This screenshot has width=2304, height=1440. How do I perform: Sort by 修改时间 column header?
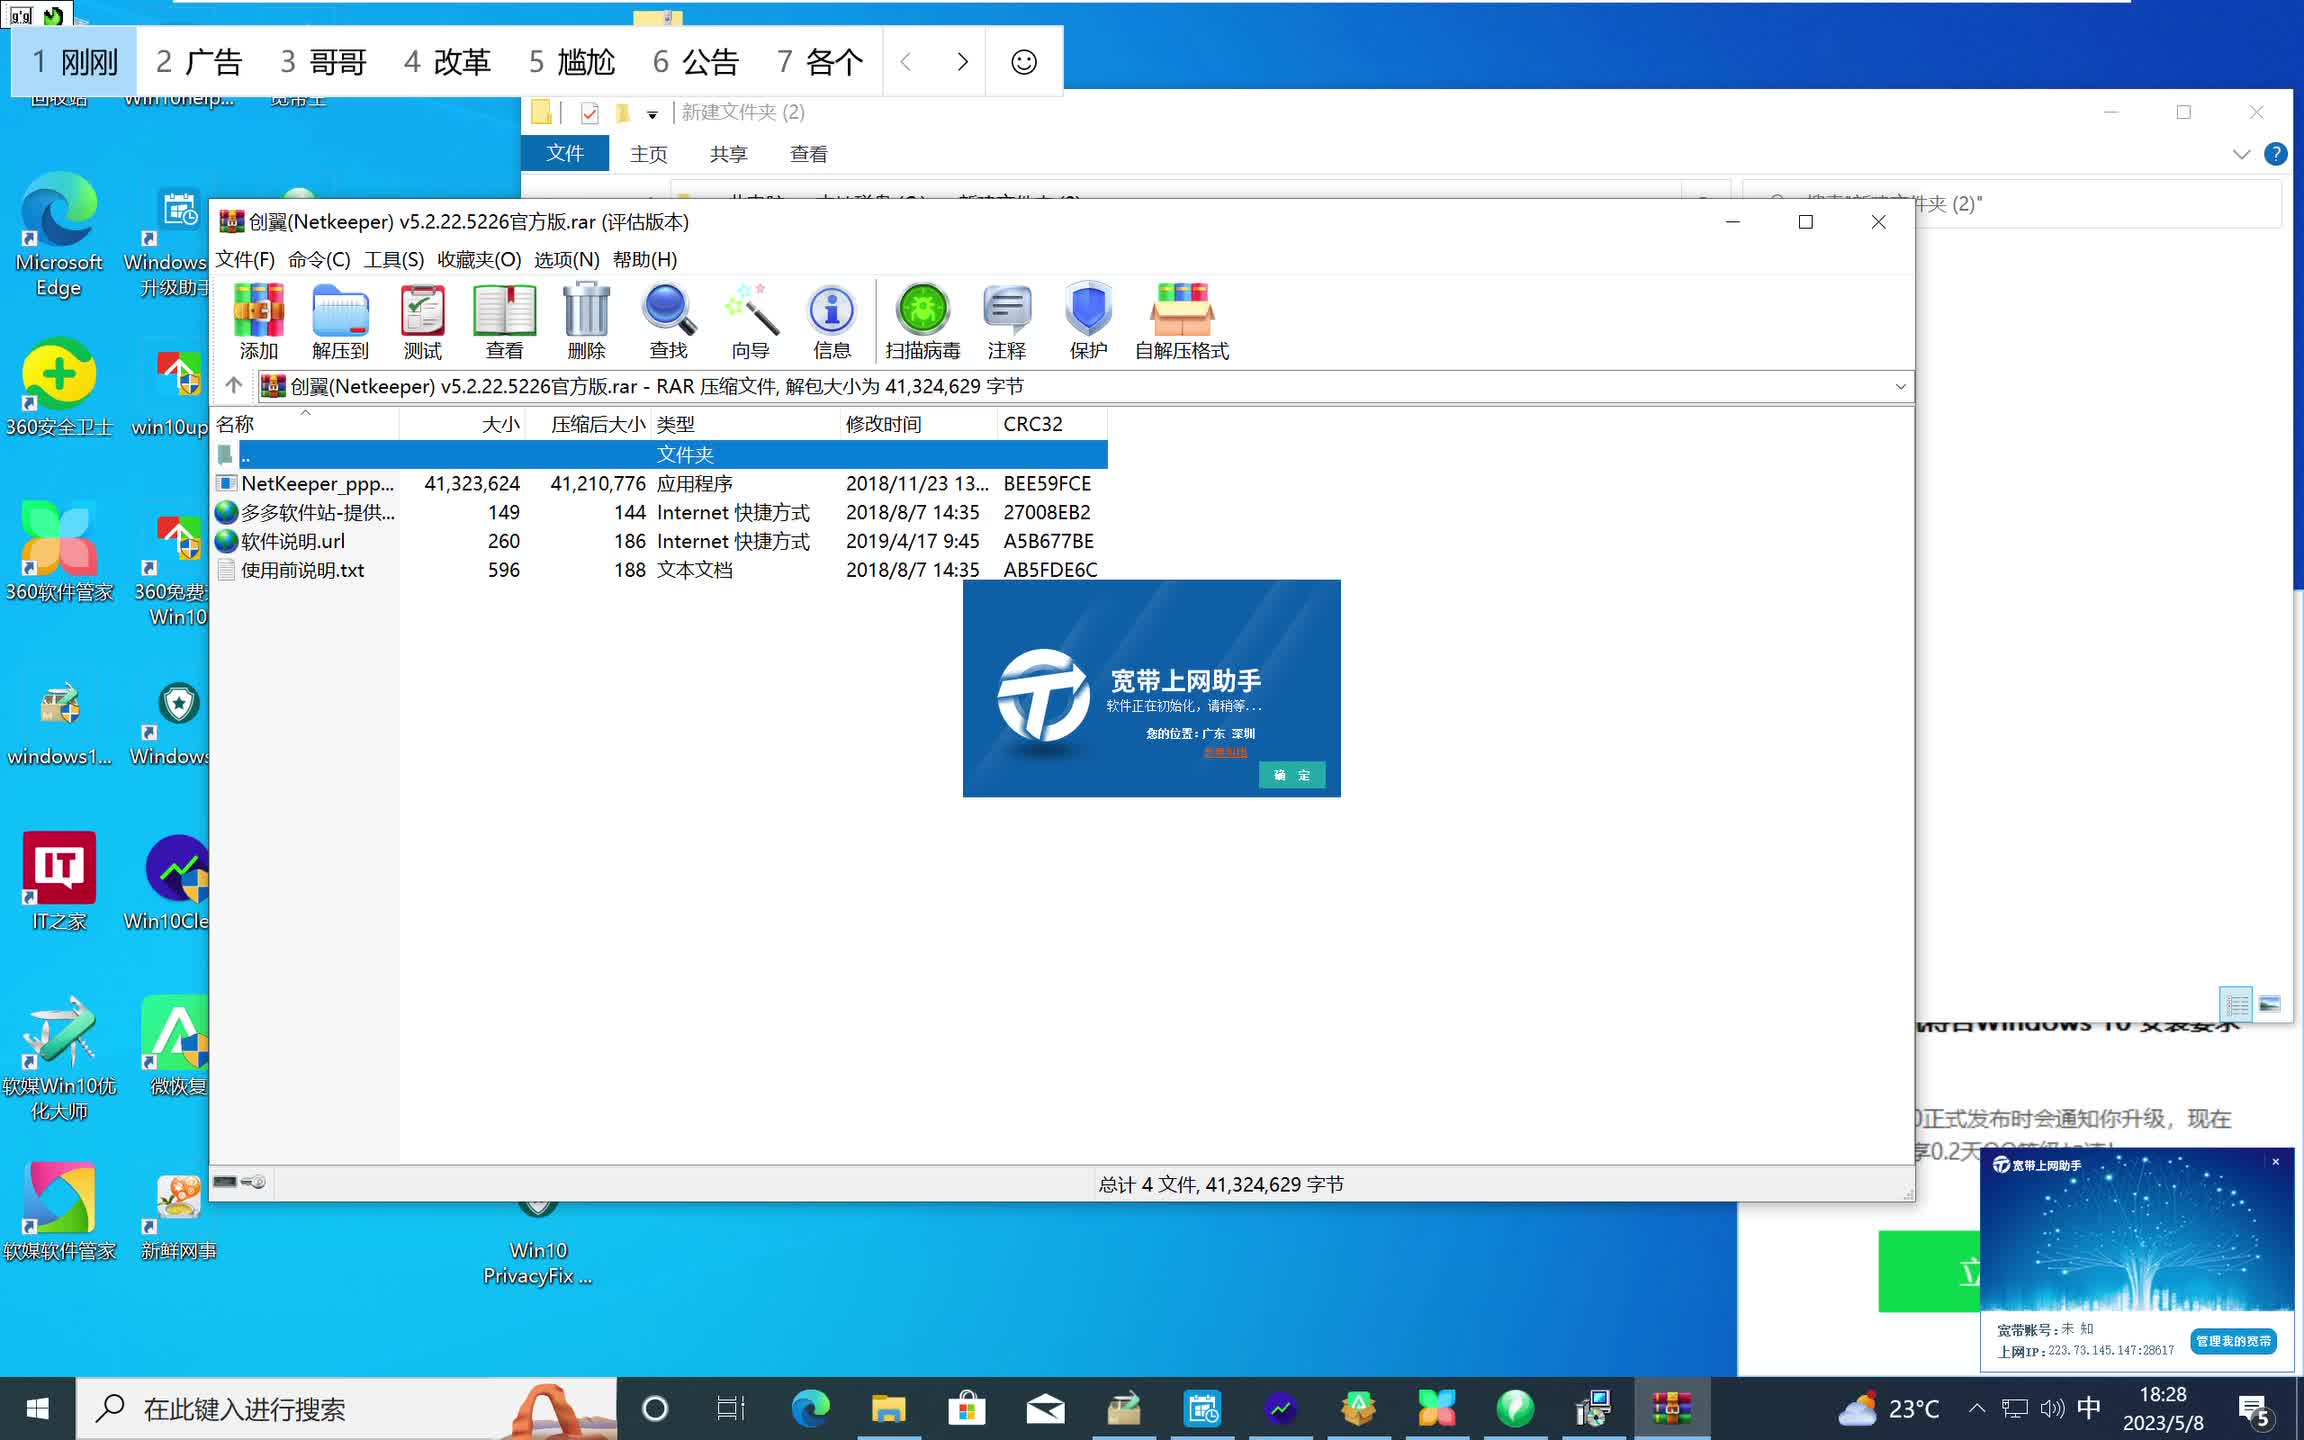pyautogui.click(x=918, y=424)
